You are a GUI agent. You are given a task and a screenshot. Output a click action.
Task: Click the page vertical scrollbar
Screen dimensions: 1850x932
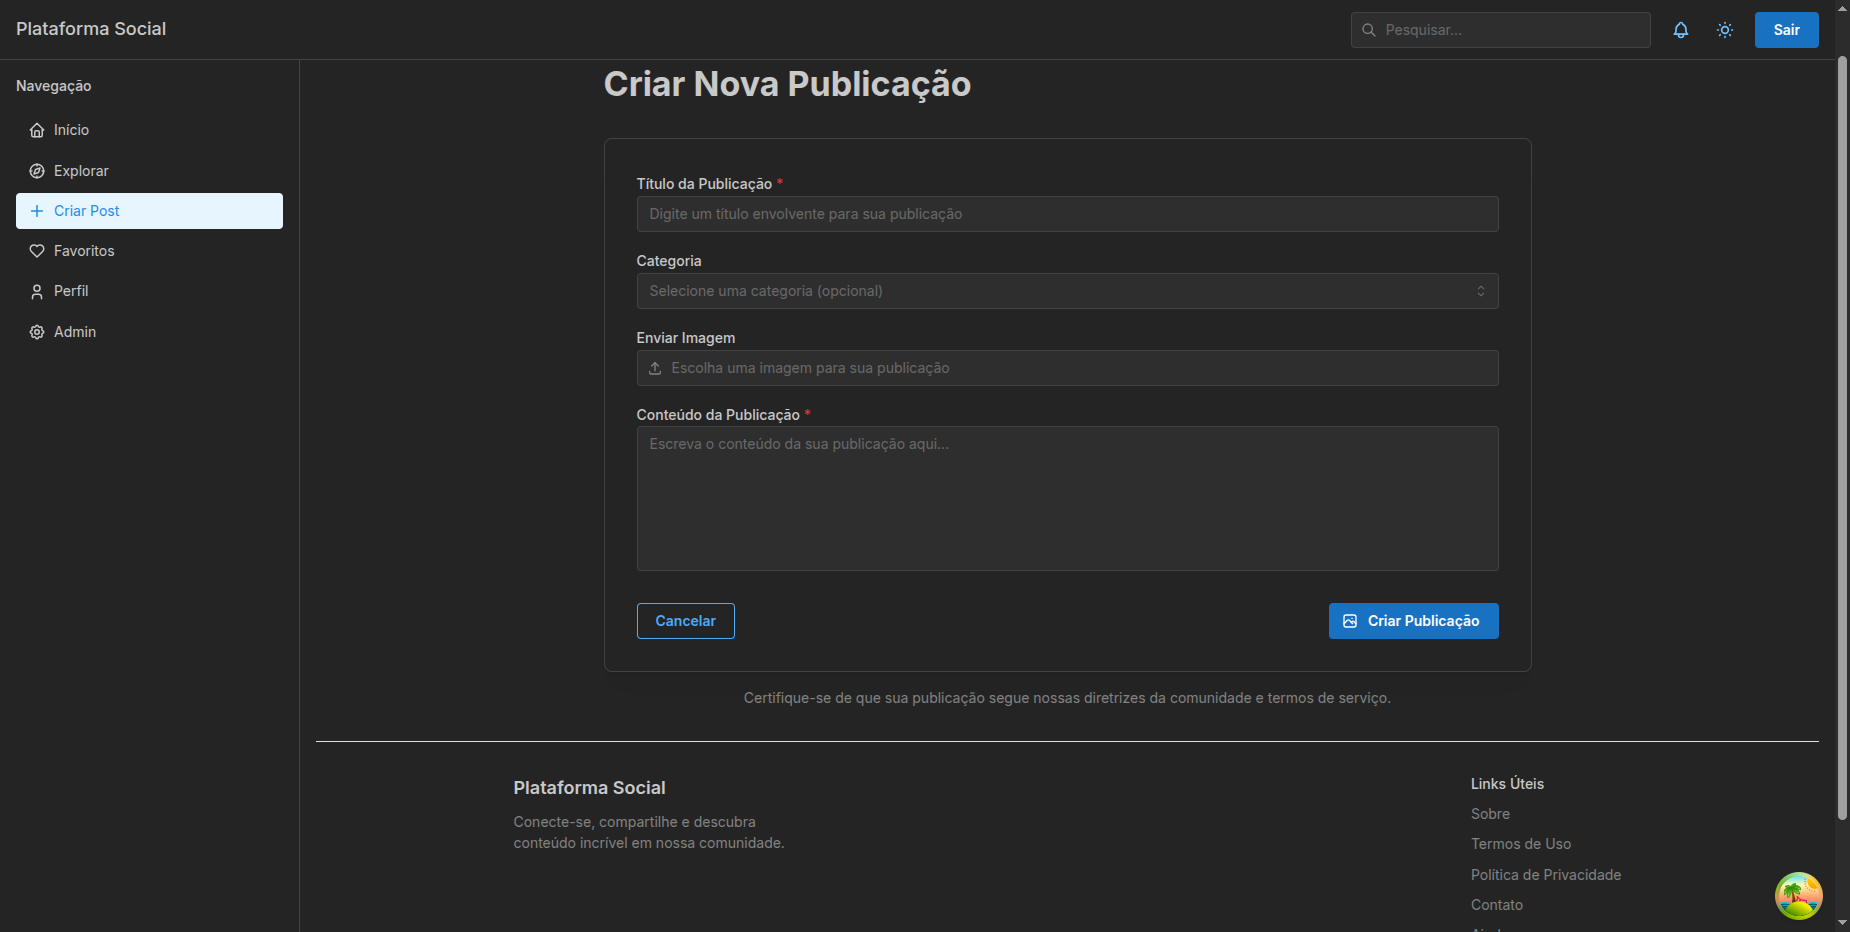[x=1842, y=440]
